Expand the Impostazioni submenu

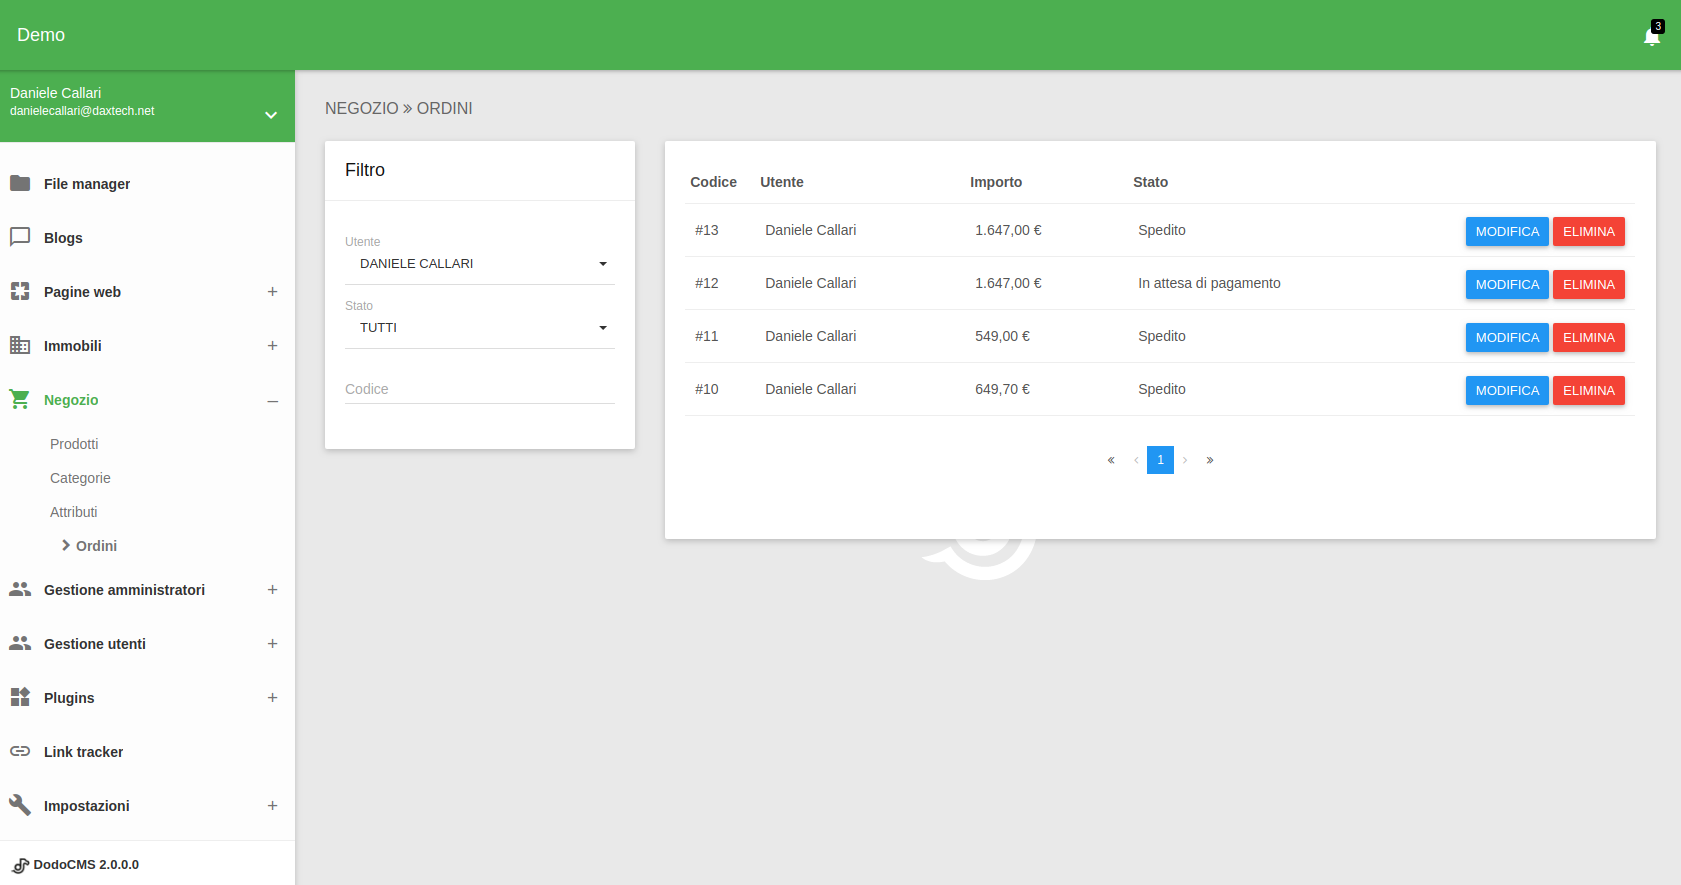(272, 806)
